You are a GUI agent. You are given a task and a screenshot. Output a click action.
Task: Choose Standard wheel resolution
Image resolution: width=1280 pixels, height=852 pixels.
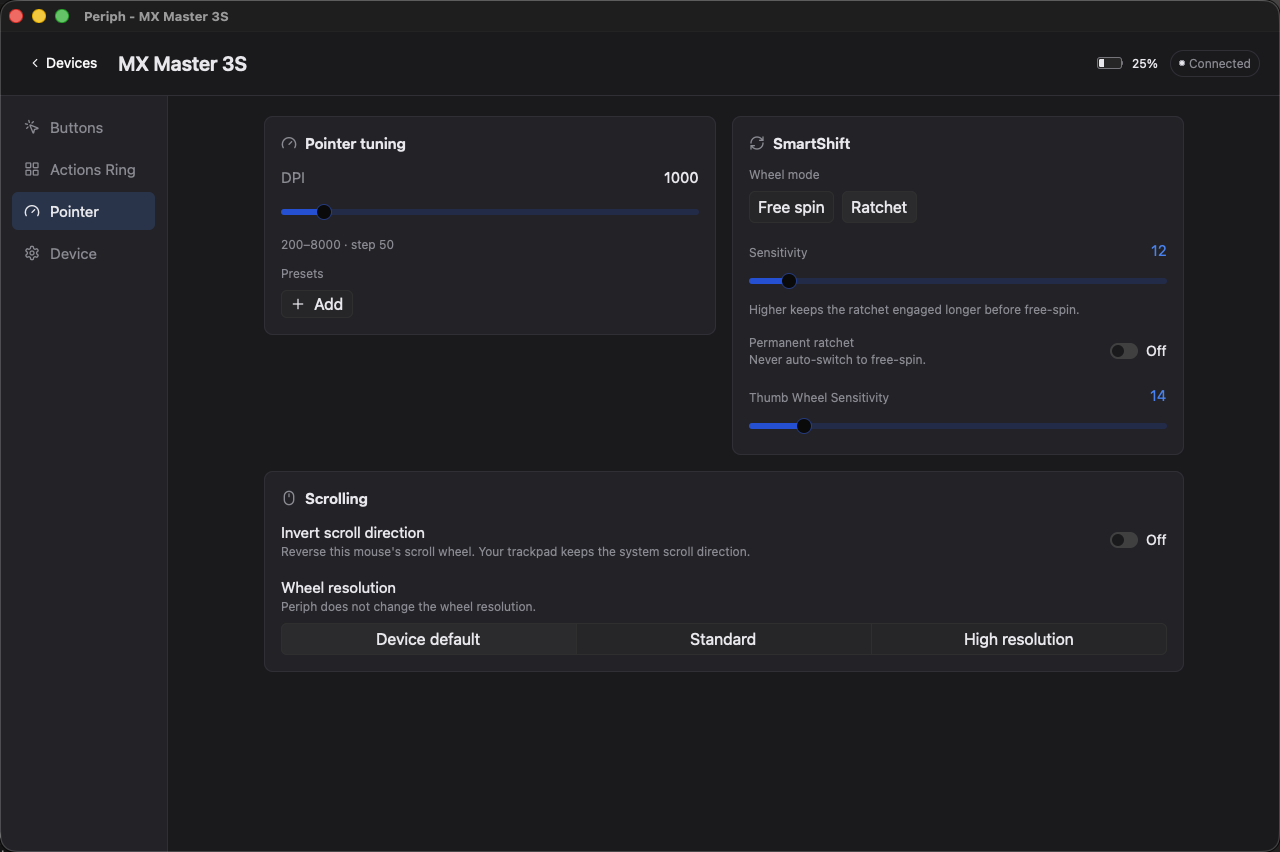coord(723,639)
